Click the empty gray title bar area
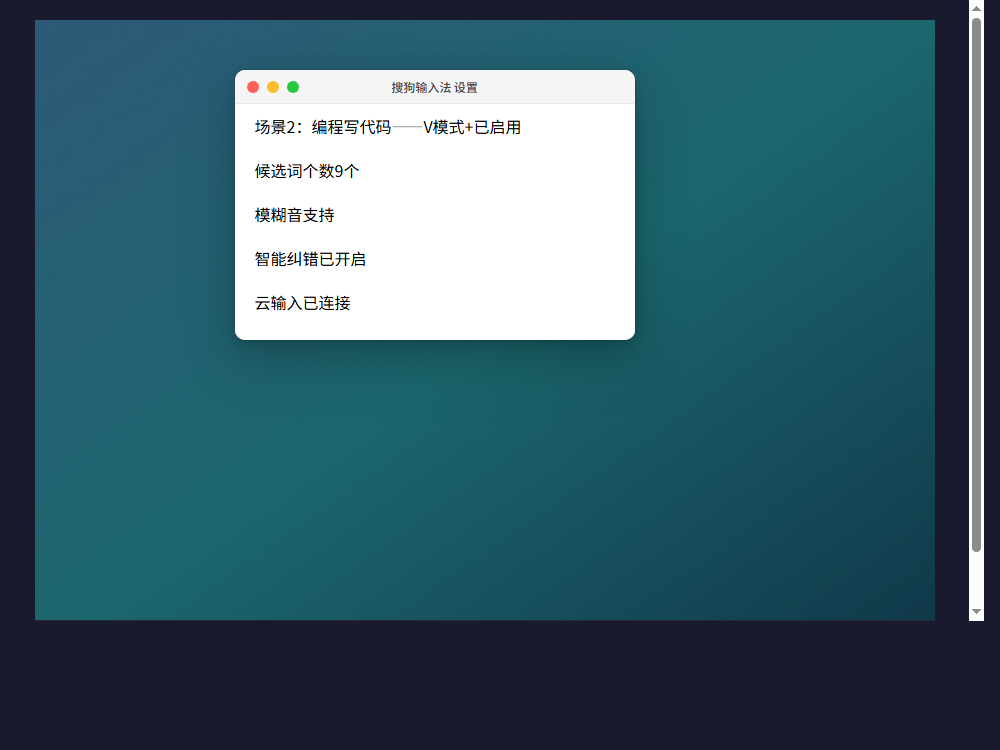 pyautogui.click(x=555, y=87)
